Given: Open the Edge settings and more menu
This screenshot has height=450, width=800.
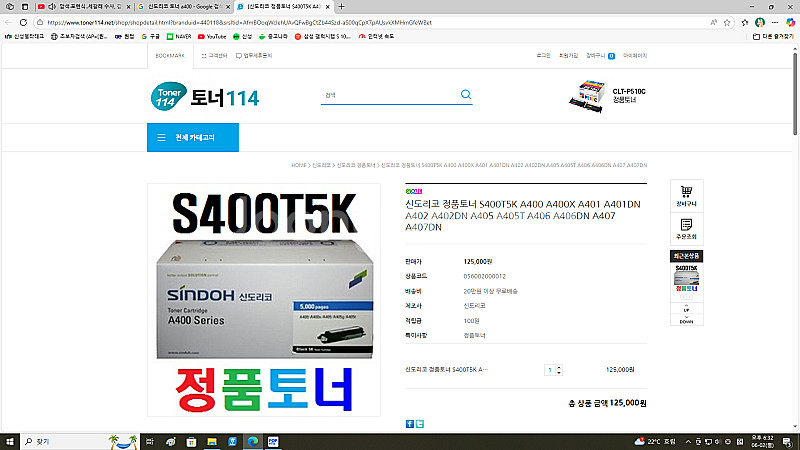Looking at the screenshot, I should click(775, 22).
